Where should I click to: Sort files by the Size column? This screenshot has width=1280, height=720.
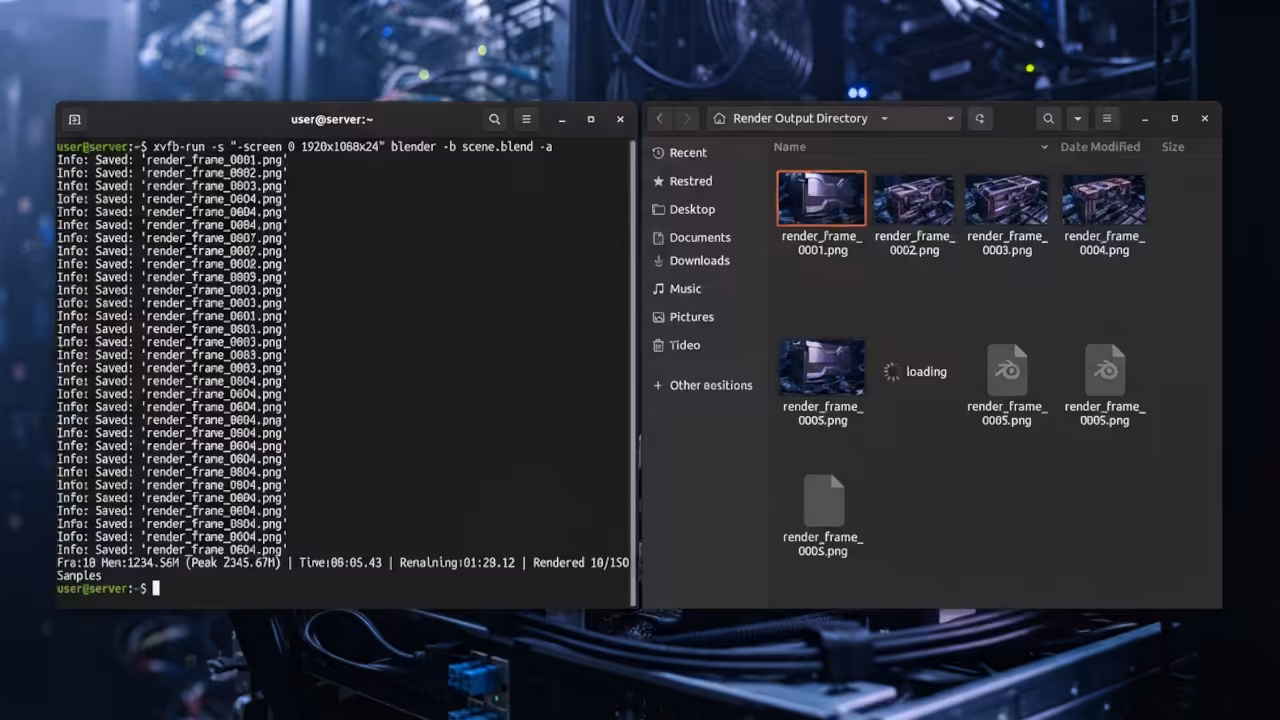[x=1173, y=147]
